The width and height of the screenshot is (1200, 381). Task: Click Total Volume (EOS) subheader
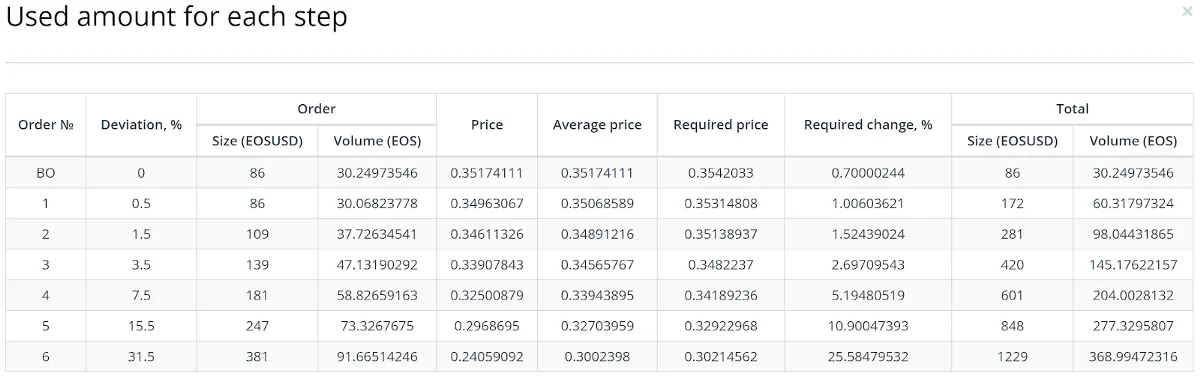[x=1133, y=141]
